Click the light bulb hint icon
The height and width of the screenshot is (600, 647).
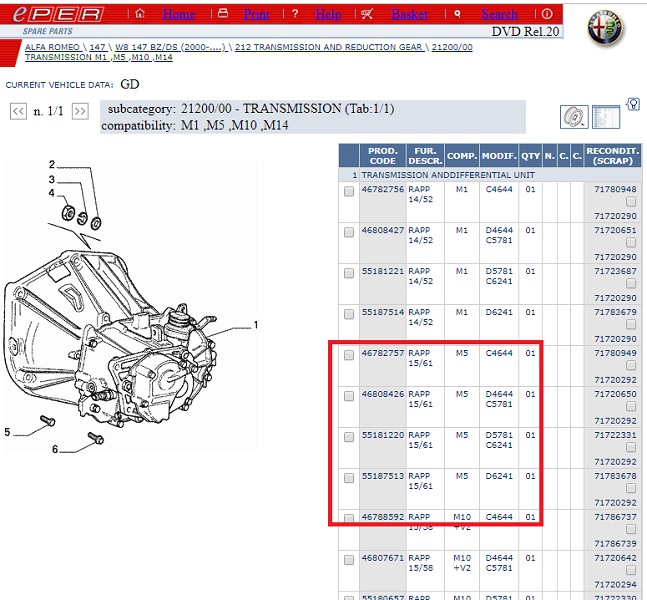633,104
